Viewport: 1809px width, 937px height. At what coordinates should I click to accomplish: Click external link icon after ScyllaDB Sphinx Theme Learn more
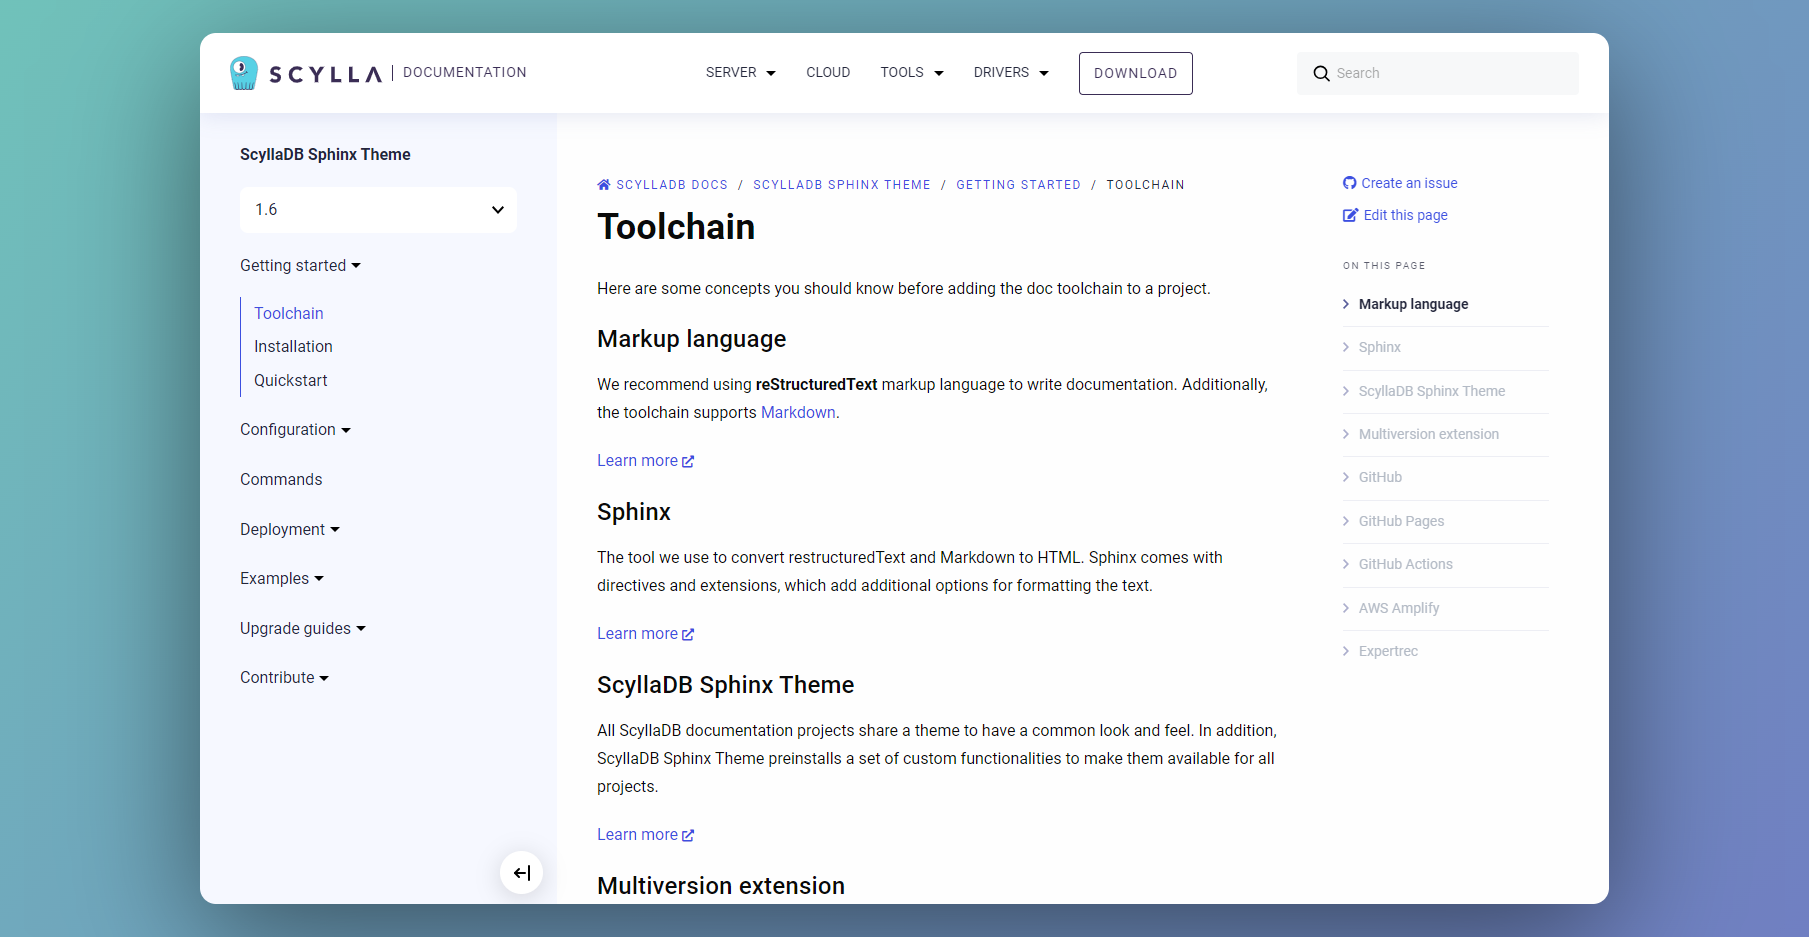[688, 835]
